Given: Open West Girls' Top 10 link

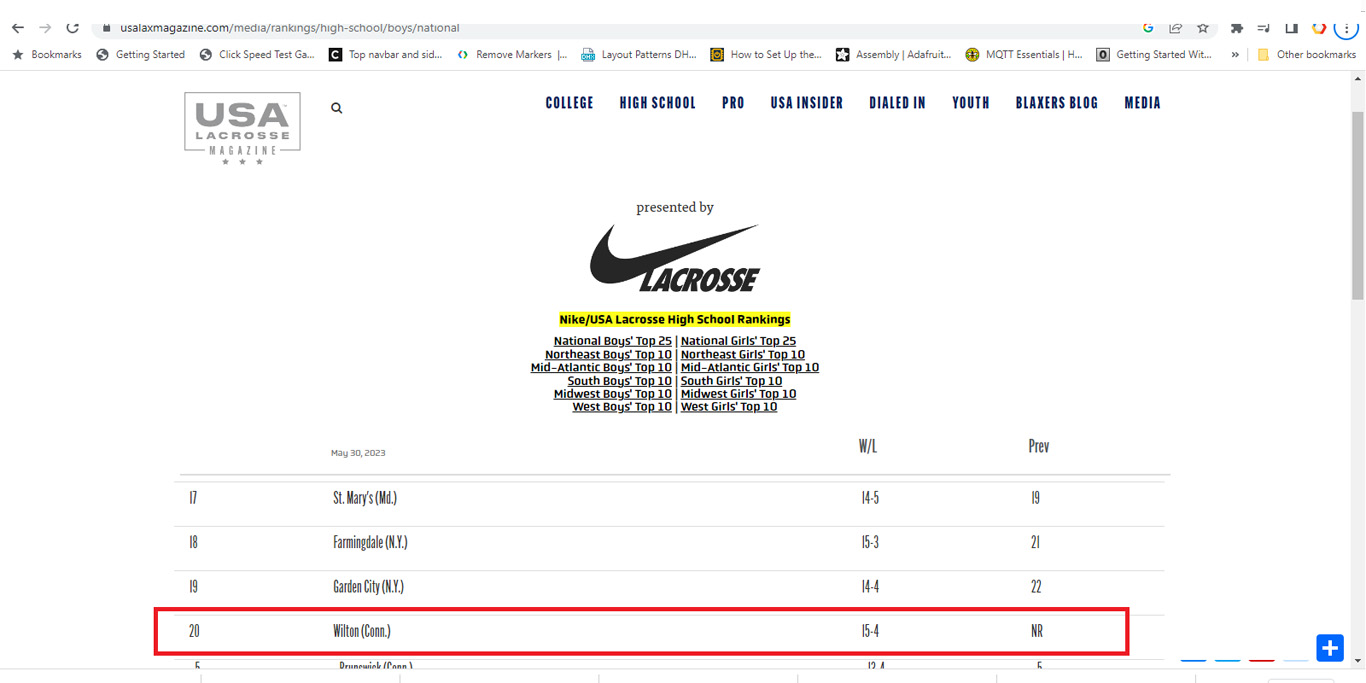Looking at the screenshot, I should 729,407.
